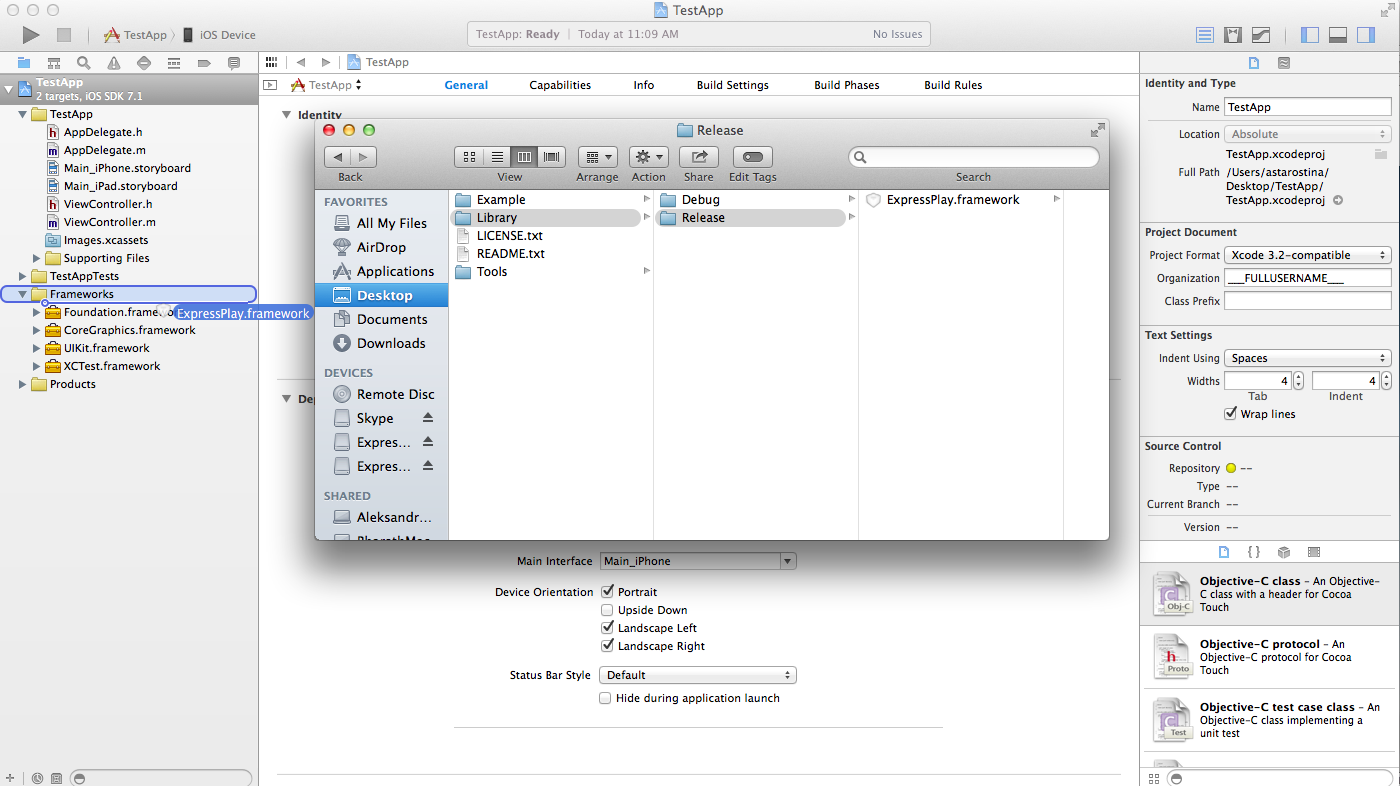Switch to the Build Settings tab
1400x786 pixels.
[x=732, y=85]
